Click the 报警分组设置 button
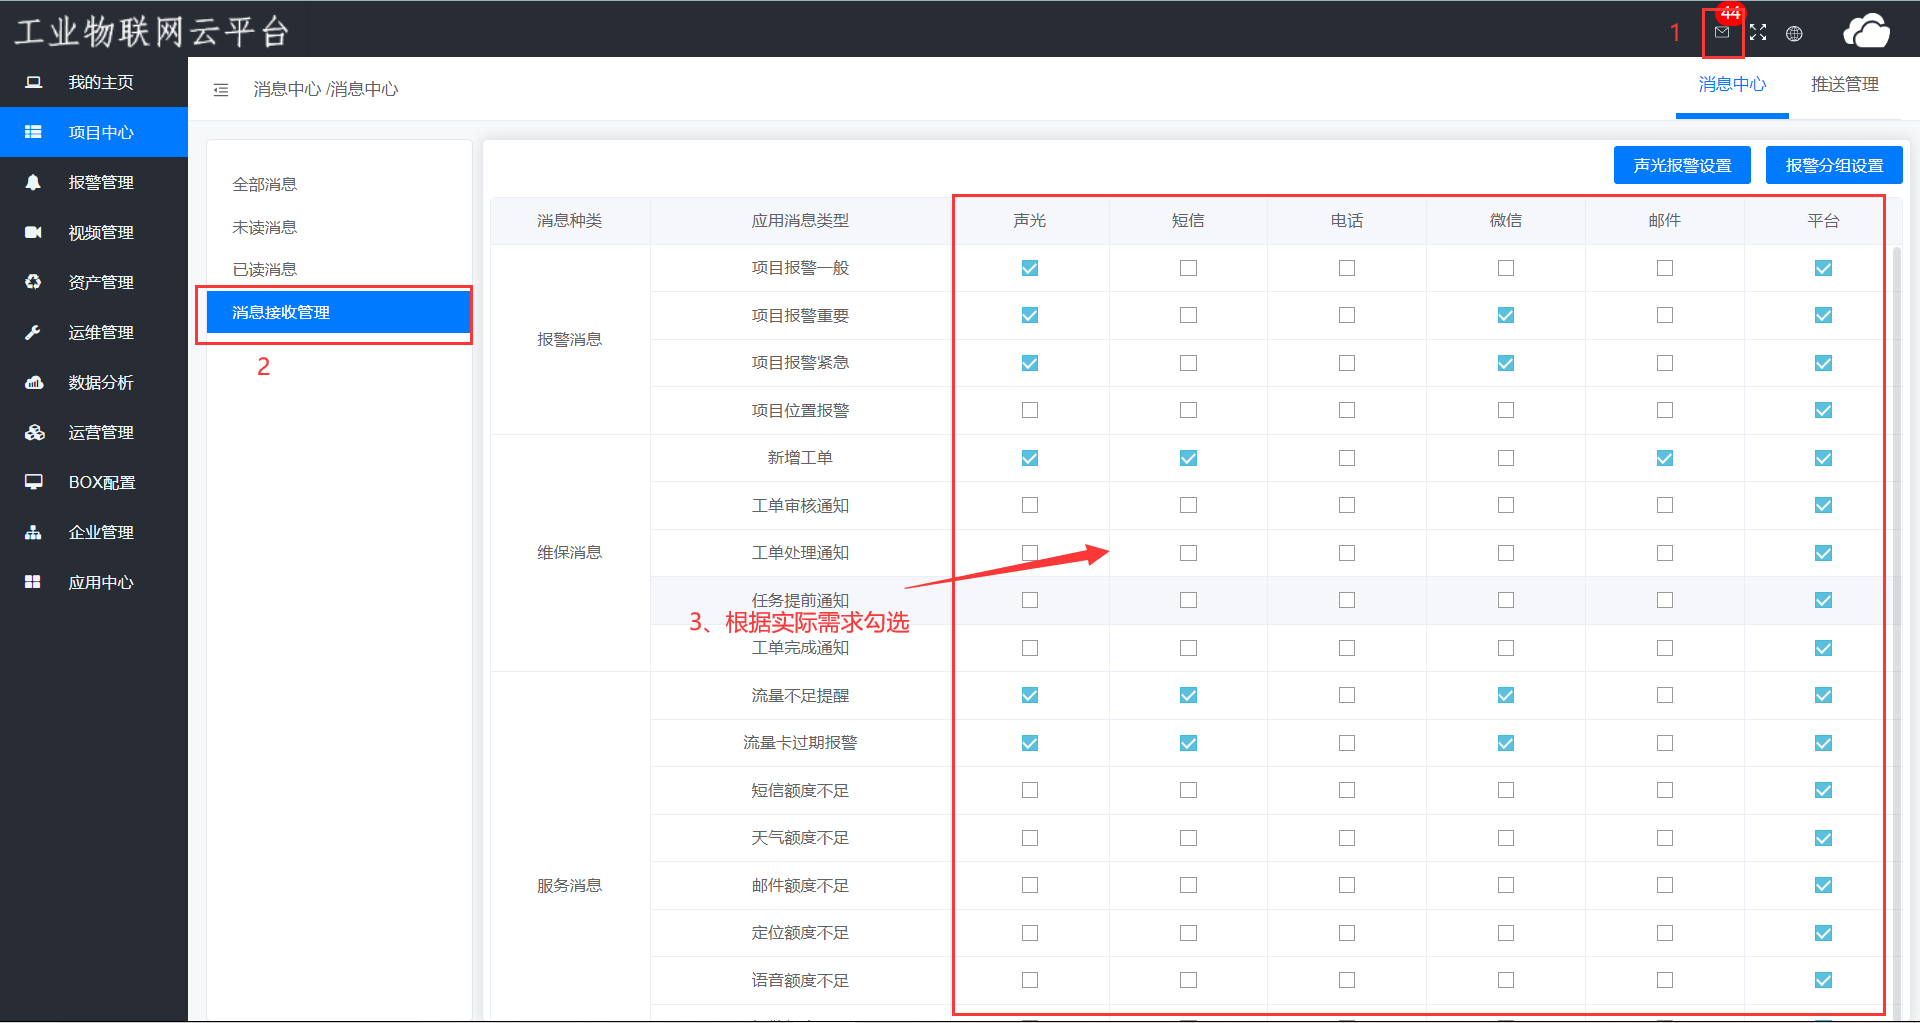The height and width of the screenshot is (1023, 1920). click(x=1834, y=166)
